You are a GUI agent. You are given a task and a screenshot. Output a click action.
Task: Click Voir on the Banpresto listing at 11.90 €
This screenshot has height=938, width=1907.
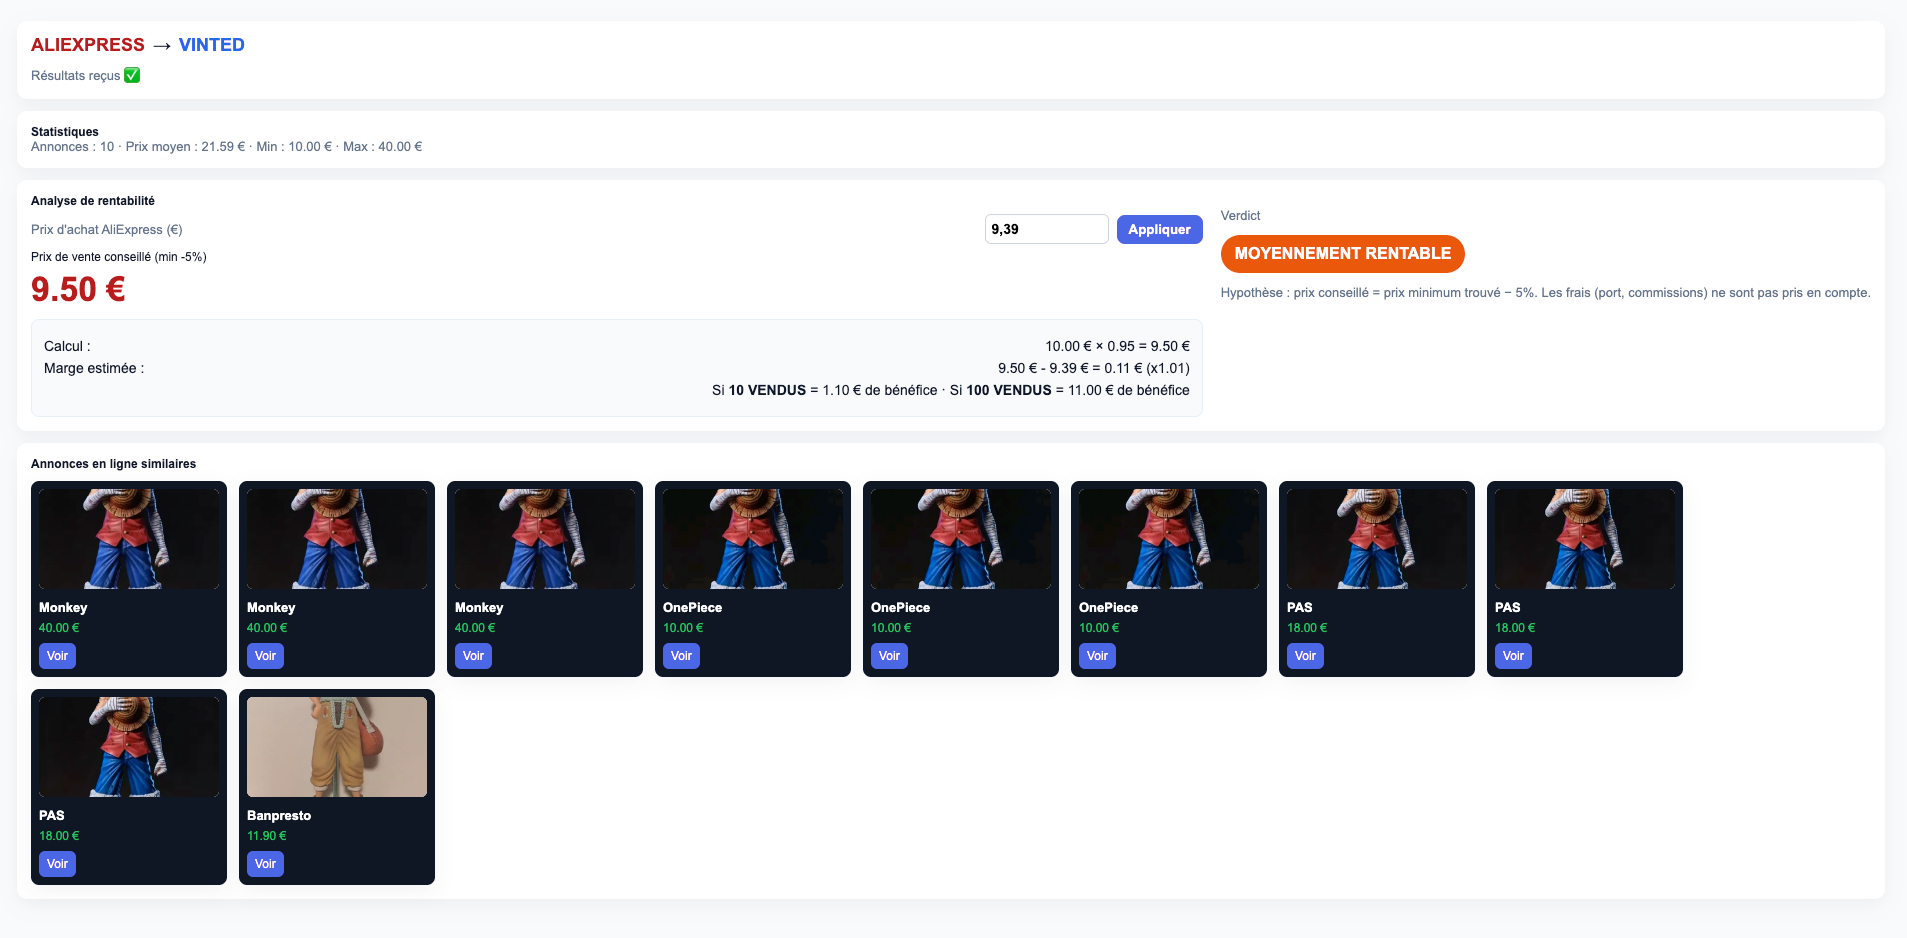pos(265,864)
